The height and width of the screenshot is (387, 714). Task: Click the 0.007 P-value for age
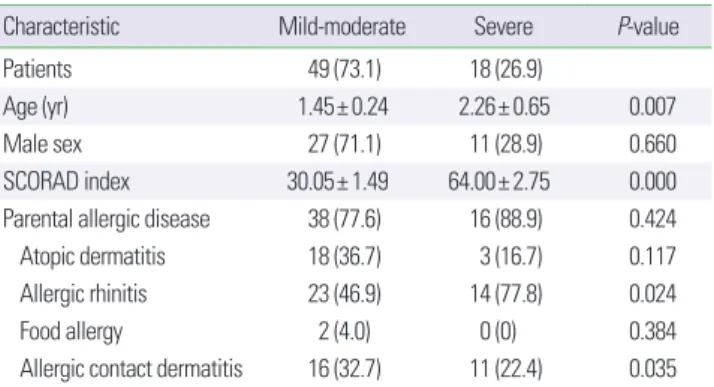click(x=653, y=107)
